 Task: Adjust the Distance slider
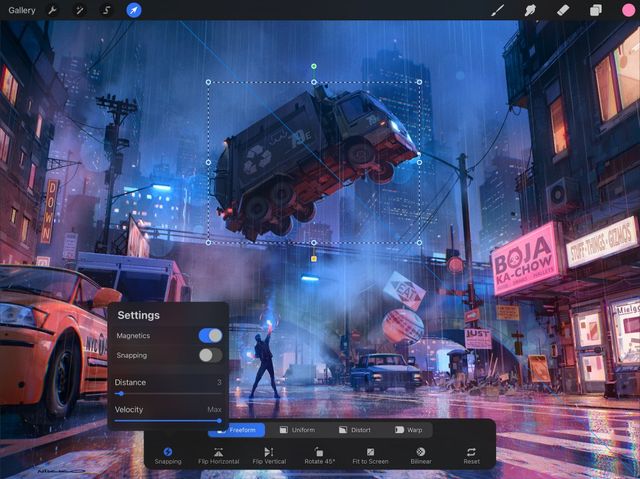pyautogui.click(x=168, y=394)
